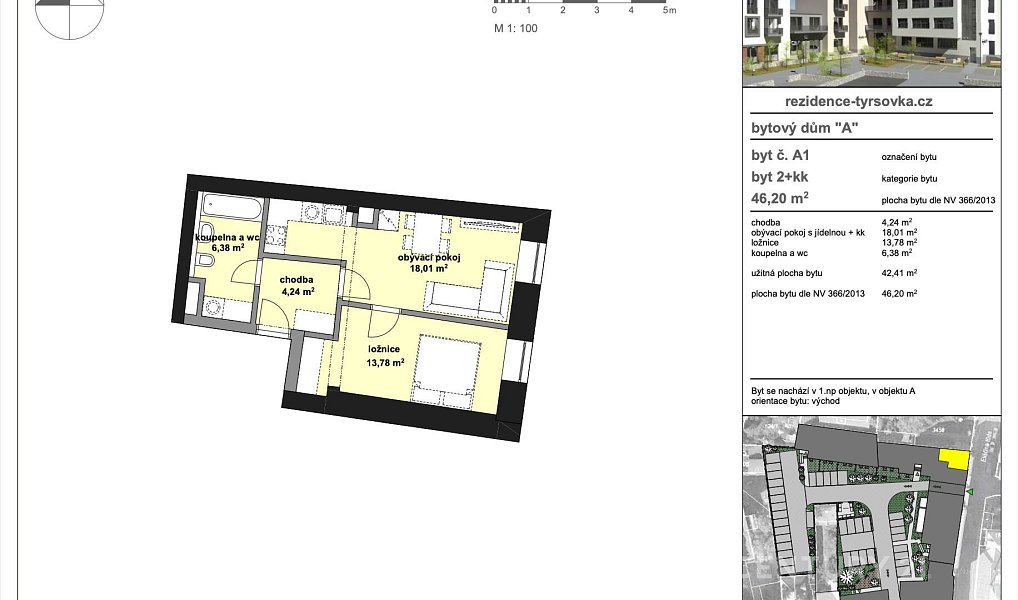Click the washing machine symbol in bathroom
The image size is (1018, 600).
pos(213,308)
